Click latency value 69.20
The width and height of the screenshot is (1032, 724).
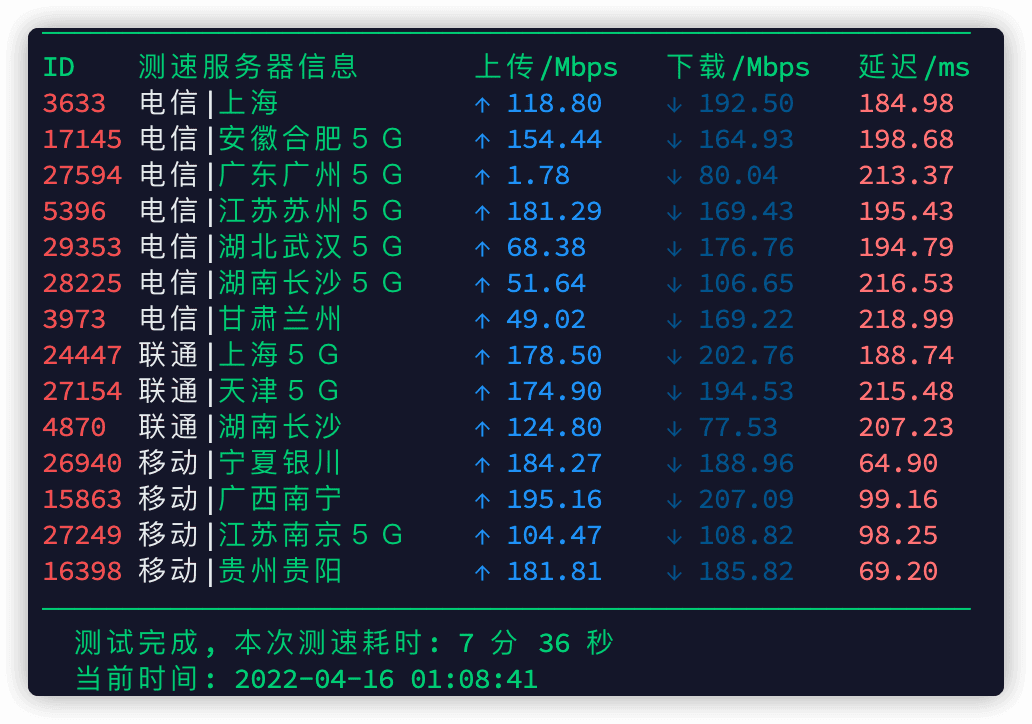898,571
